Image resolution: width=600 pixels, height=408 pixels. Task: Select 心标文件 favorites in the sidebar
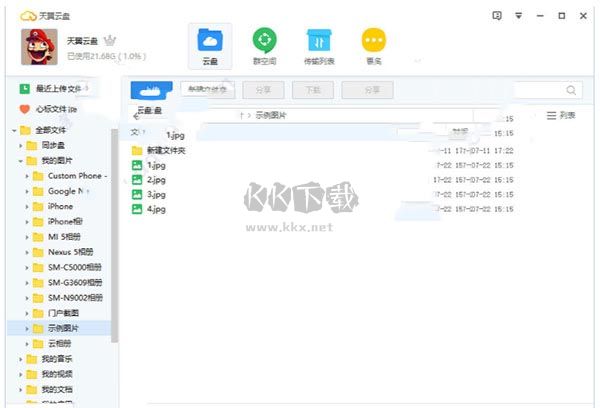coord(54,109)
